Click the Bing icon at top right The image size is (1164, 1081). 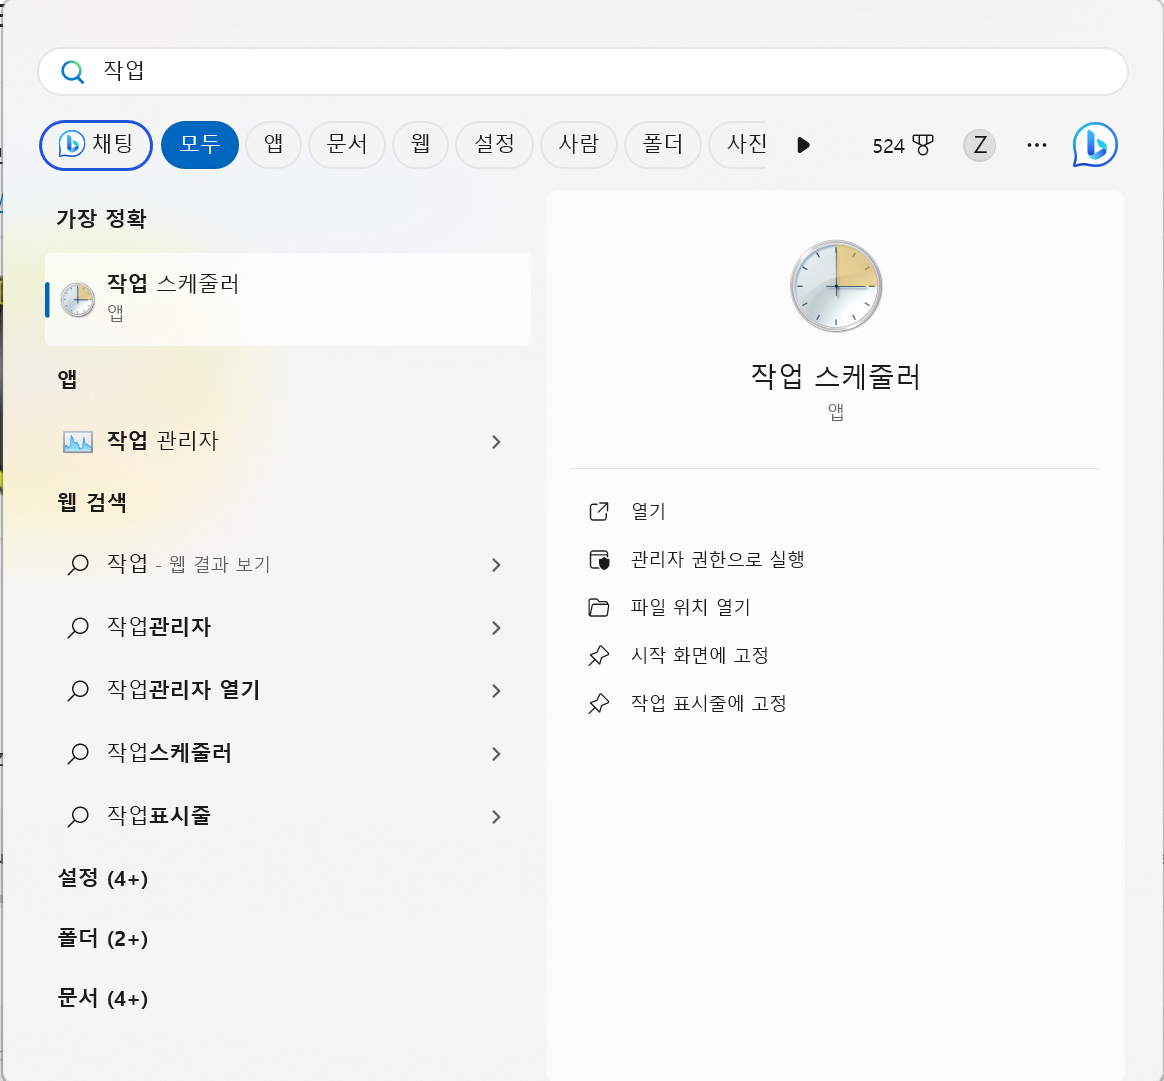click(x=1095, y=145)
